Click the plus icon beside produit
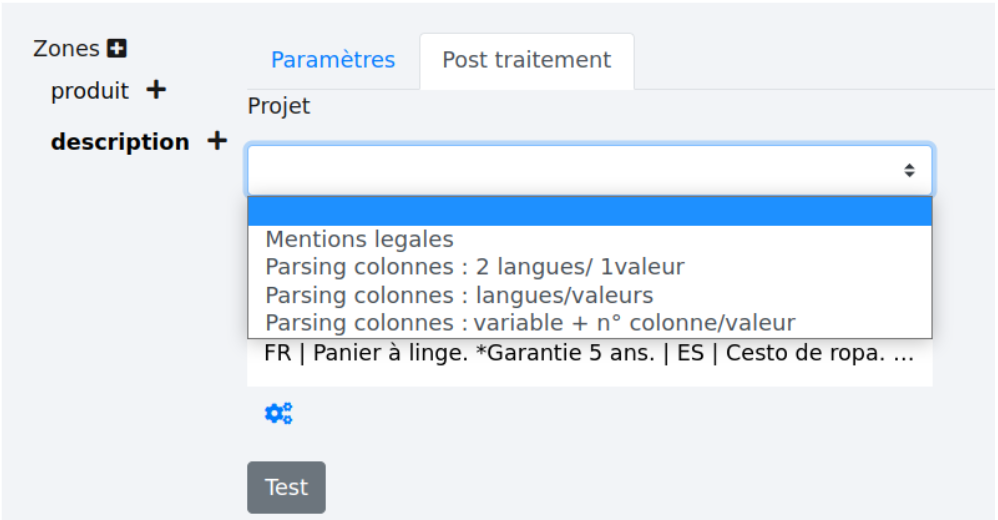The width and height of the screenshot is (998, 520). pos(155,90)
